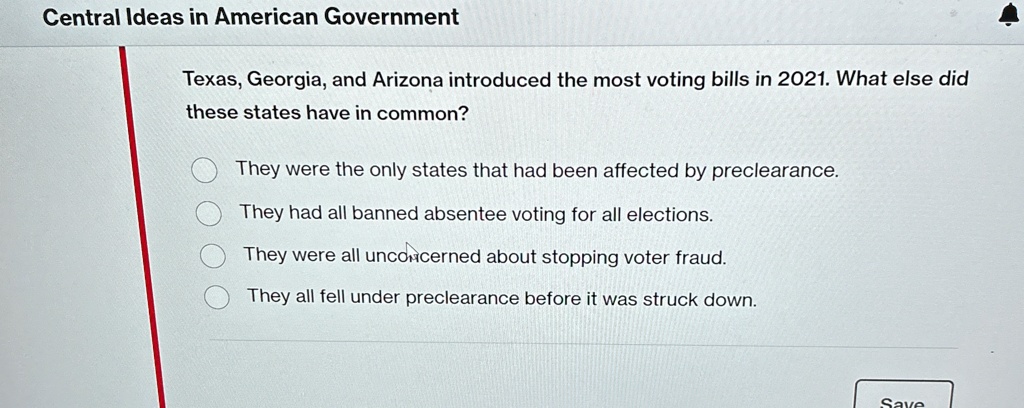Image resolution: width=1024 pixels, height=408 pixels.
Task: Click the word 'preclearance.' ending the first answer
Action: (x=775, y=171)
